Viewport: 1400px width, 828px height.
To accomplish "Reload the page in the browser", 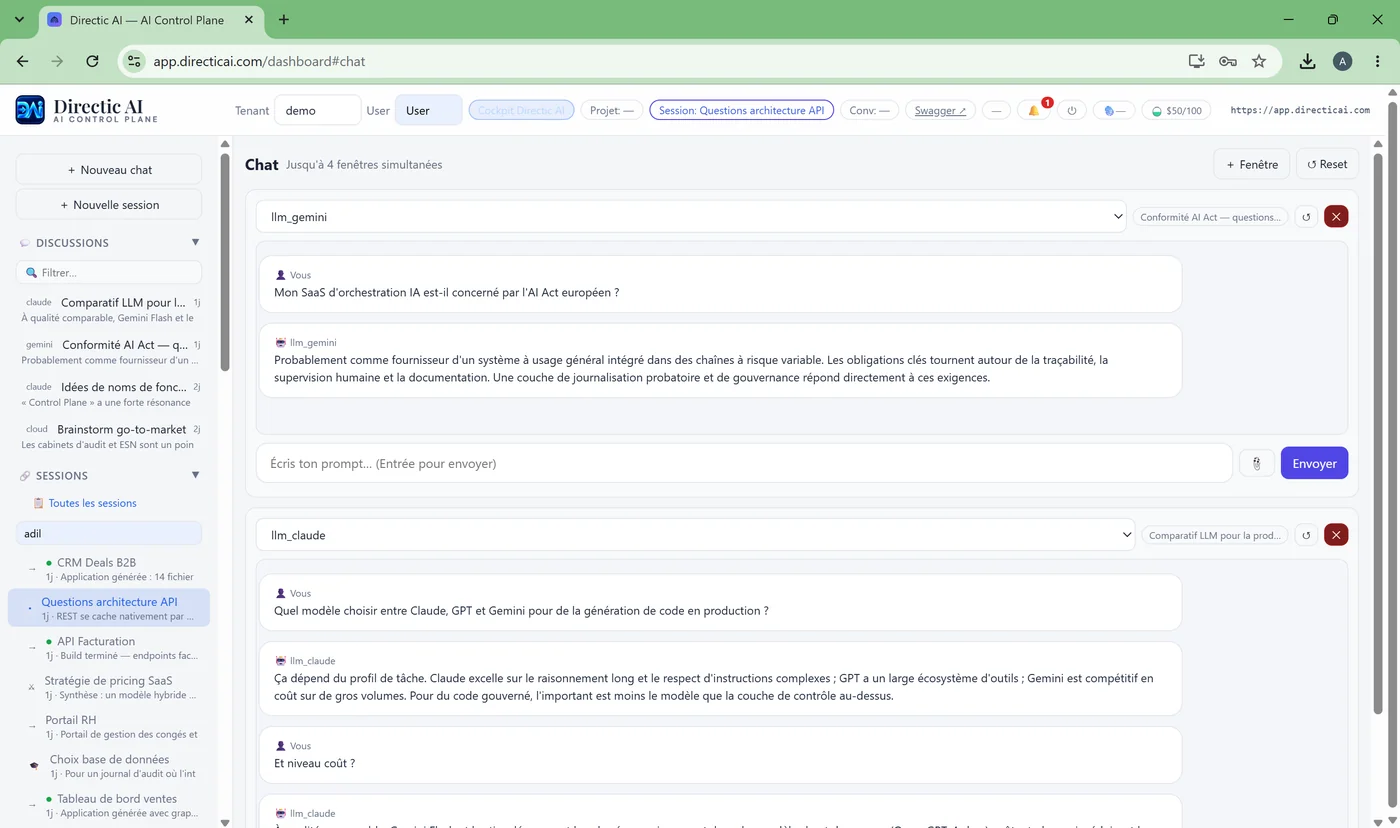I will click(x=92, y=61).
